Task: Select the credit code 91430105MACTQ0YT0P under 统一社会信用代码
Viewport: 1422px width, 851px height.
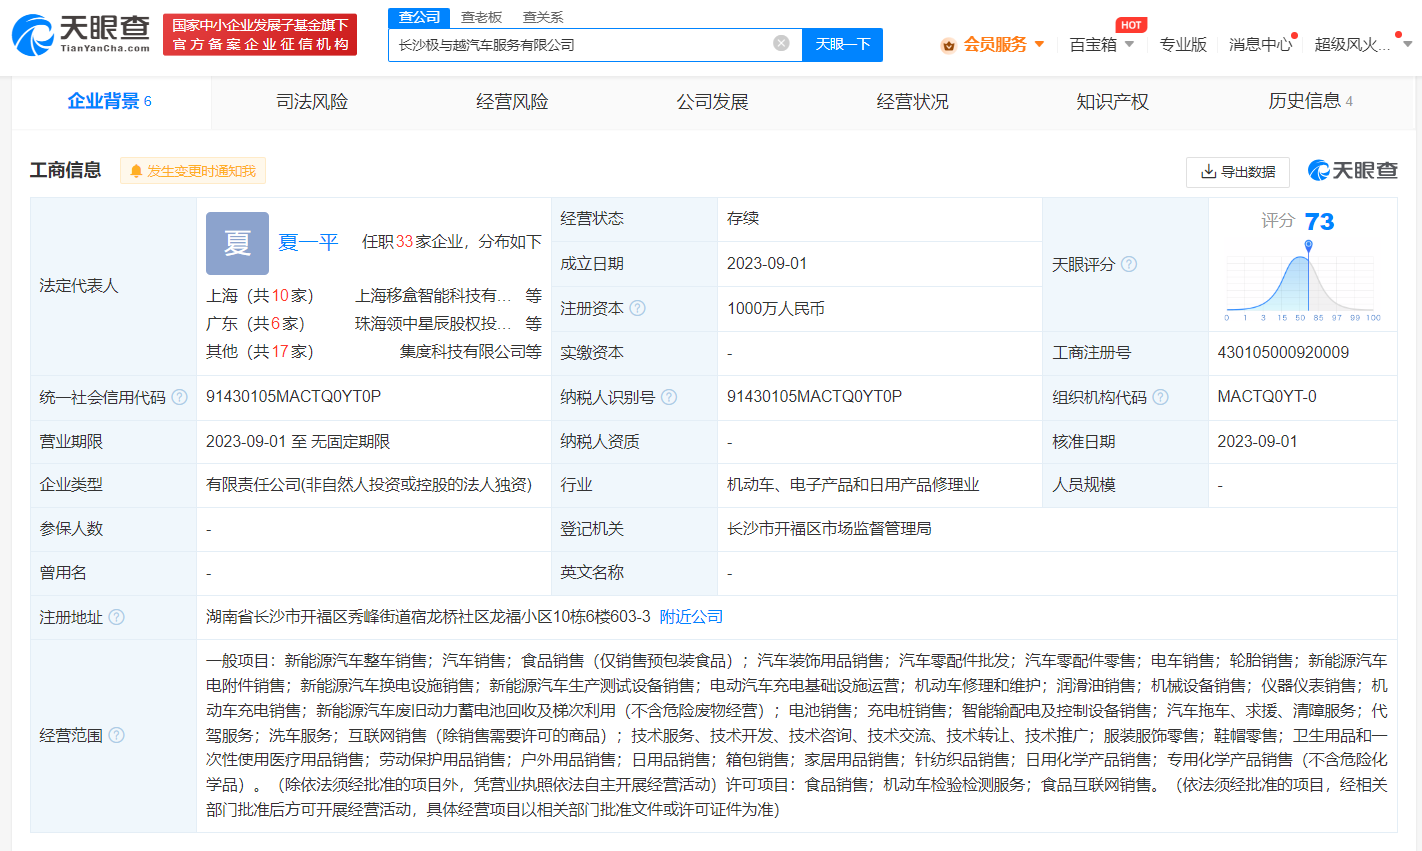Action: [x=293, y=397]
